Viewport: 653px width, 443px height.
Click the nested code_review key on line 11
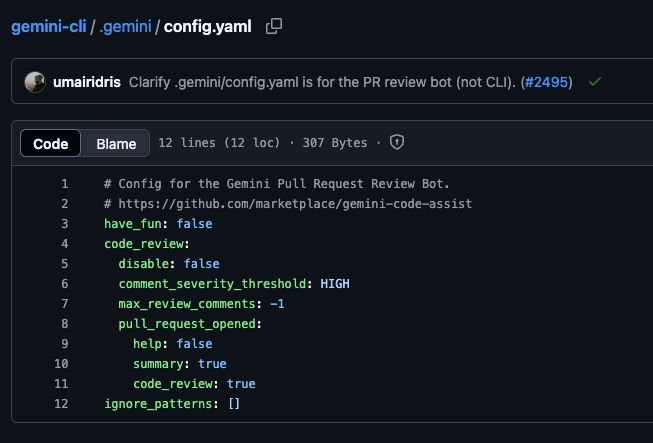[x=173, y=383]
